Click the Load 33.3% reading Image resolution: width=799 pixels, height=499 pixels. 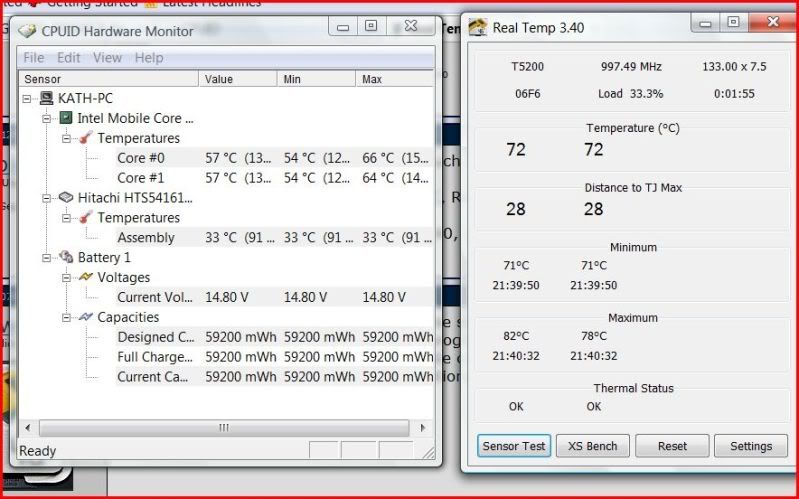coord(631,94)
